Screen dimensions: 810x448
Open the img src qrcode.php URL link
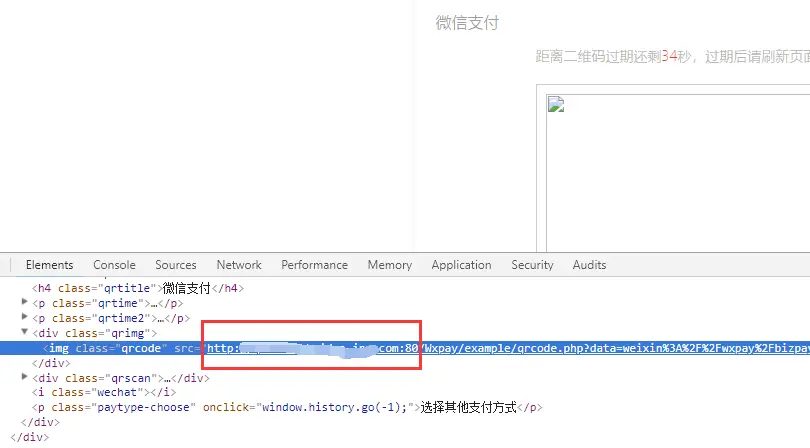coord(508,348)
